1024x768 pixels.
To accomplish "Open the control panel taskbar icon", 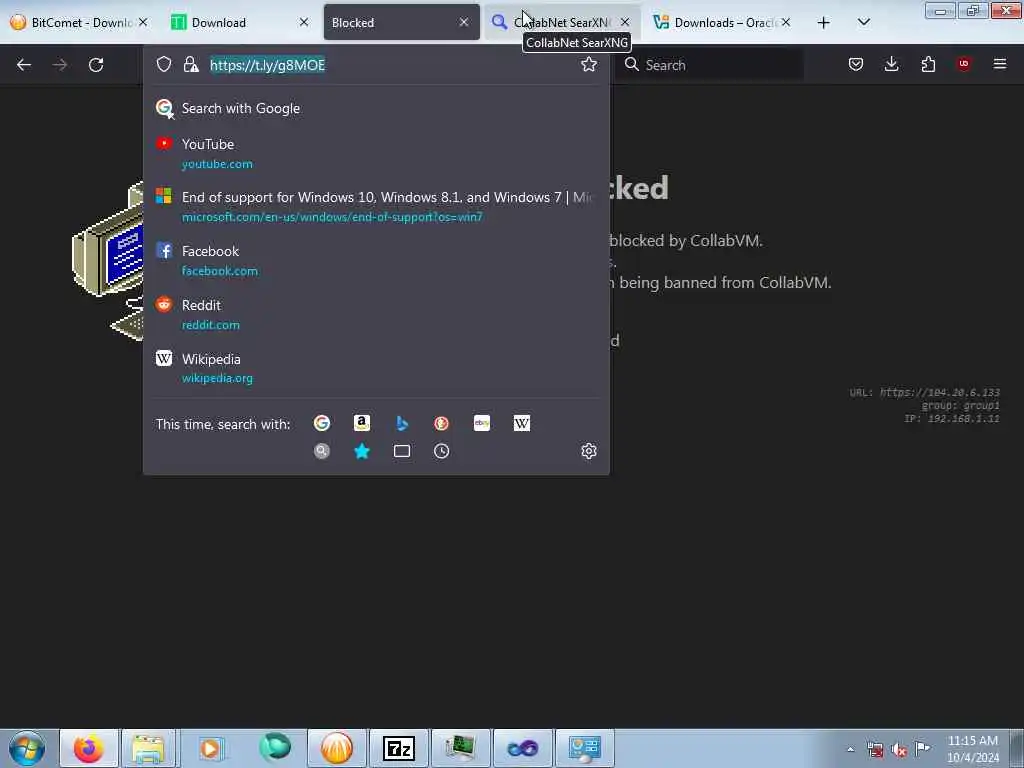I will tap(584, 748).
